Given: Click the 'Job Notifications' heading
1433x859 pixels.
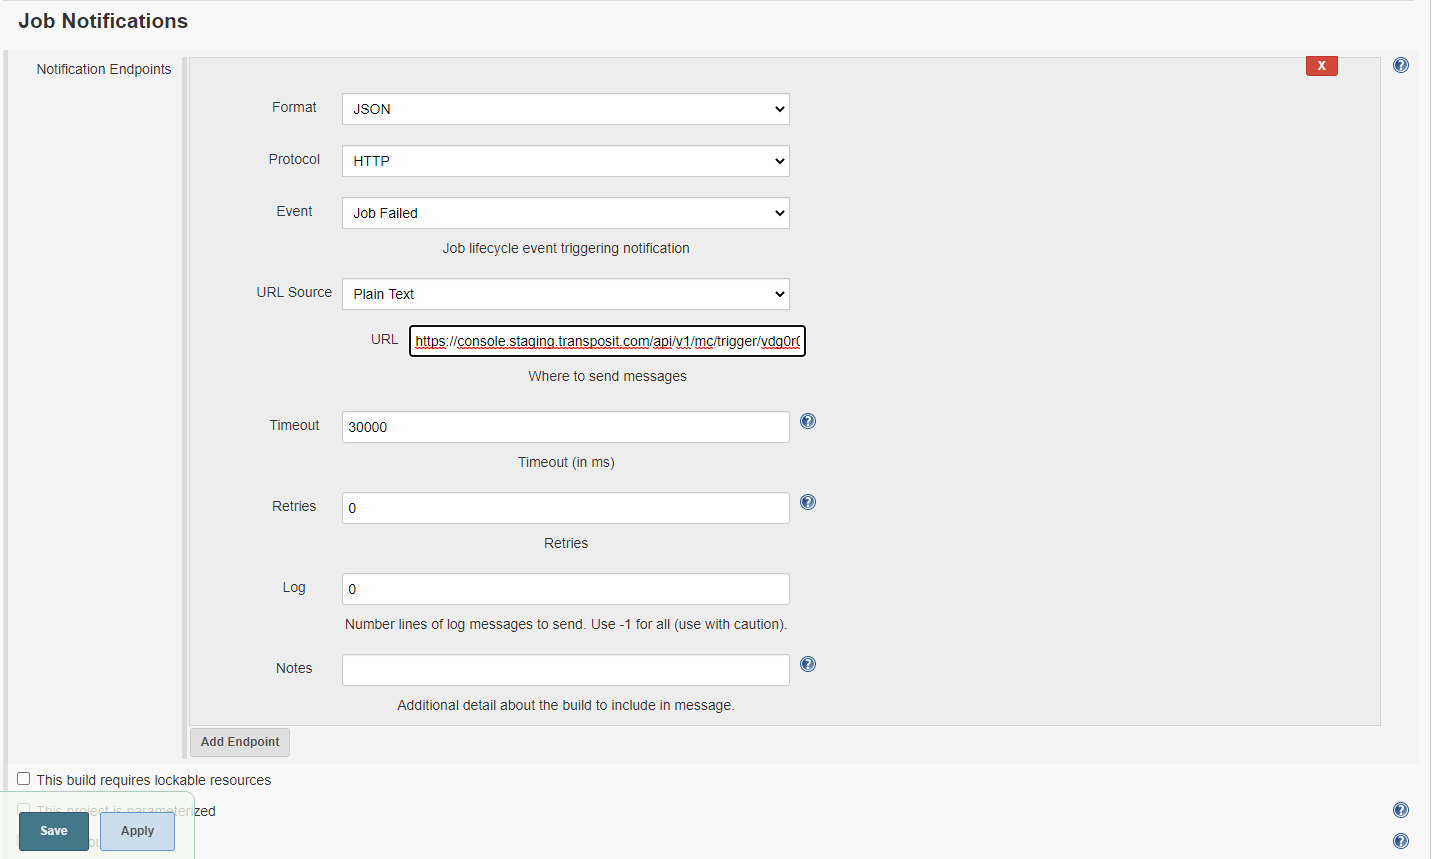Looking at the screenshot, I should coord(103,21).
